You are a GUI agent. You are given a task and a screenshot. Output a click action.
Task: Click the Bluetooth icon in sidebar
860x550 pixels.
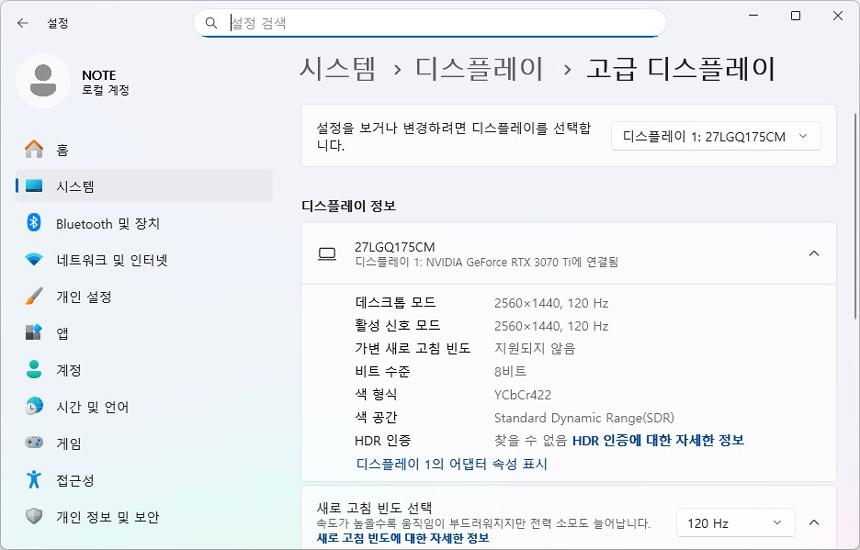point(34,223)
